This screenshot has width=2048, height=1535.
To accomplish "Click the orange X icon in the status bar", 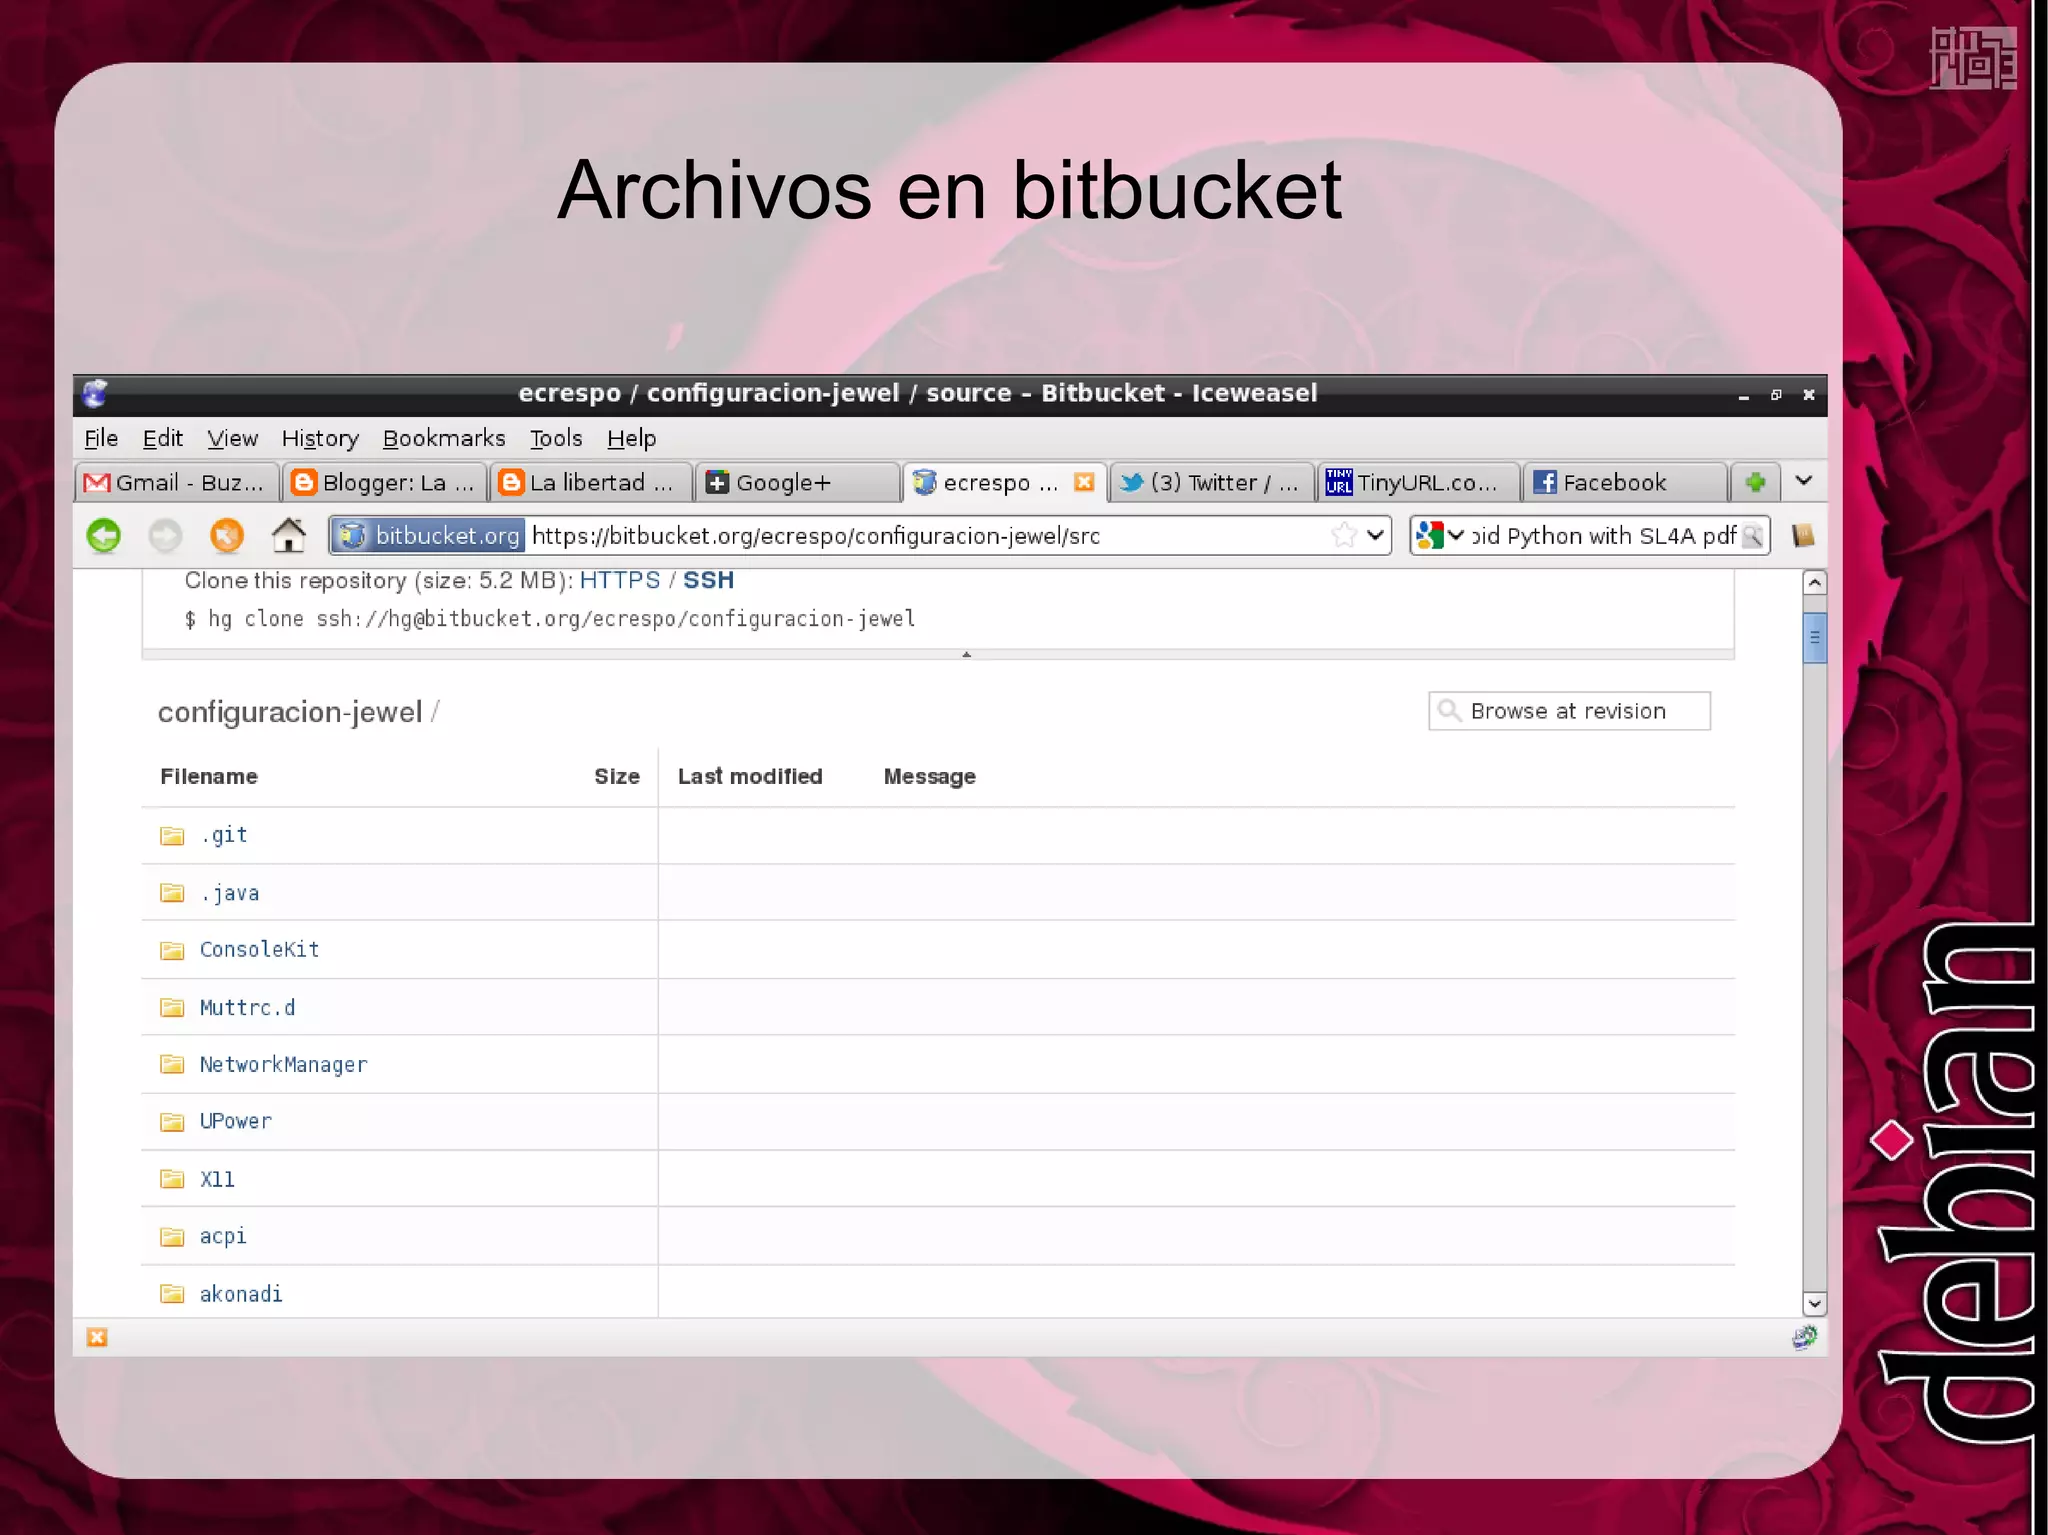I will [x=97, y=1337].
